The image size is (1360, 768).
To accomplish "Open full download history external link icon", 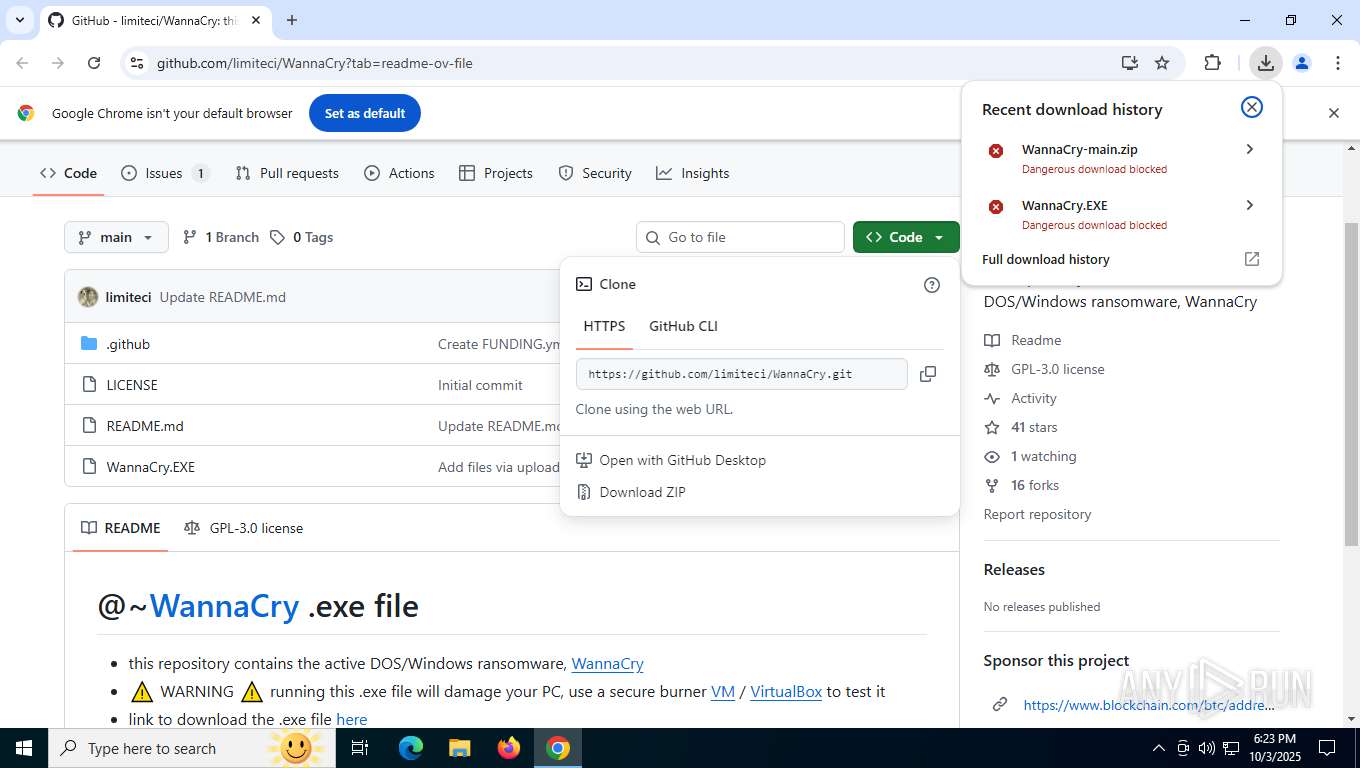I will [1251, 259].
